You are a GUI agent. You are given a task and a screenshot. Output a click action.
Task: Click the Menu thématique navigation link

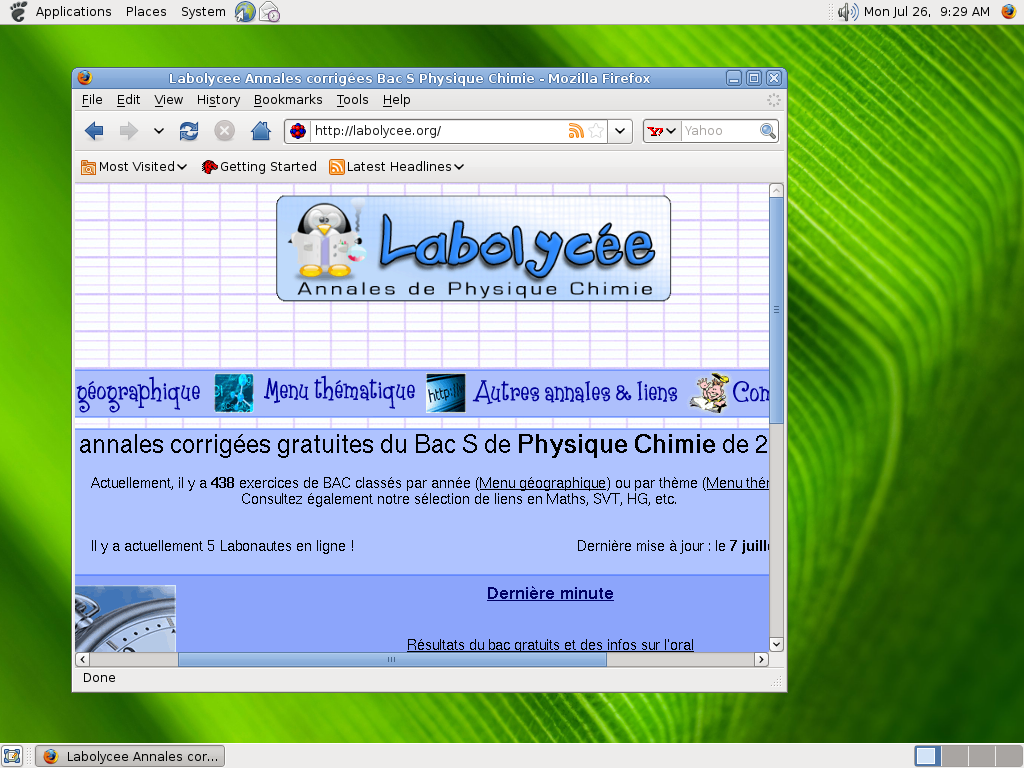339,392
